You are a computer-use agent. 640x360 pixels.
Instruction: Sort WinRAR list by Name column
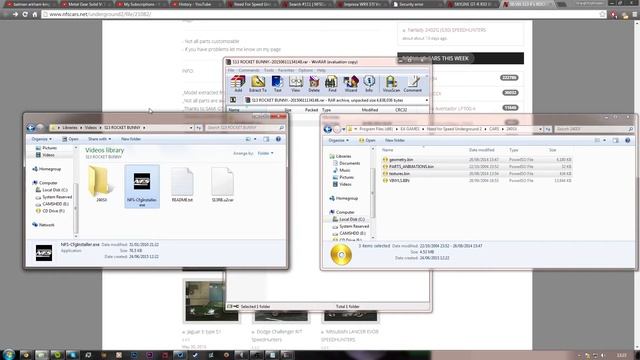(234, 110)
